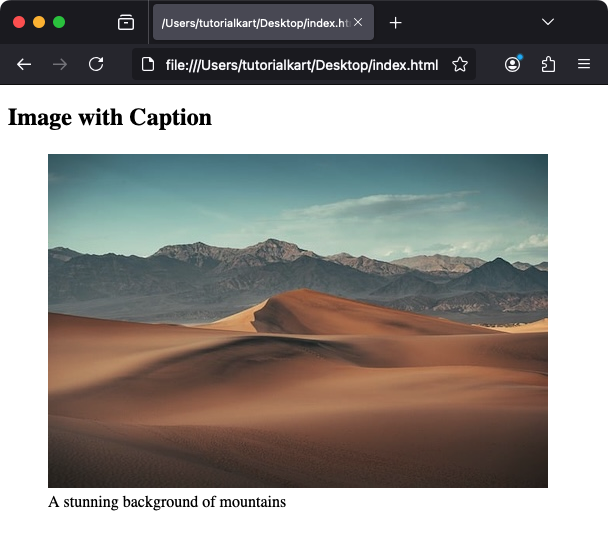Close the window with the red button
608x541 pixels.
pyautogui.click(x=19, y=22)
